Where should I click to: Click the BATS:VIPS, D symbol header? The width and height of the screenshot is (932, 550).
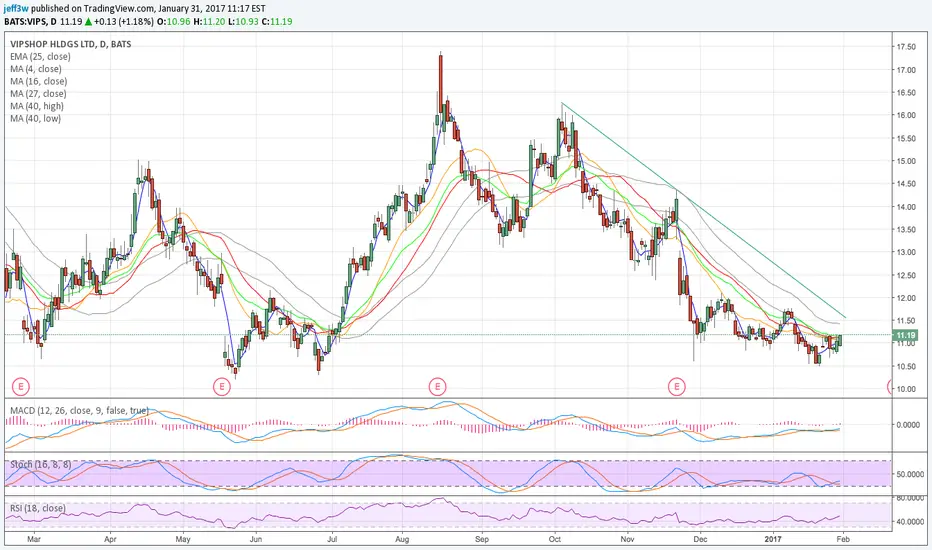tap(30, 21)
